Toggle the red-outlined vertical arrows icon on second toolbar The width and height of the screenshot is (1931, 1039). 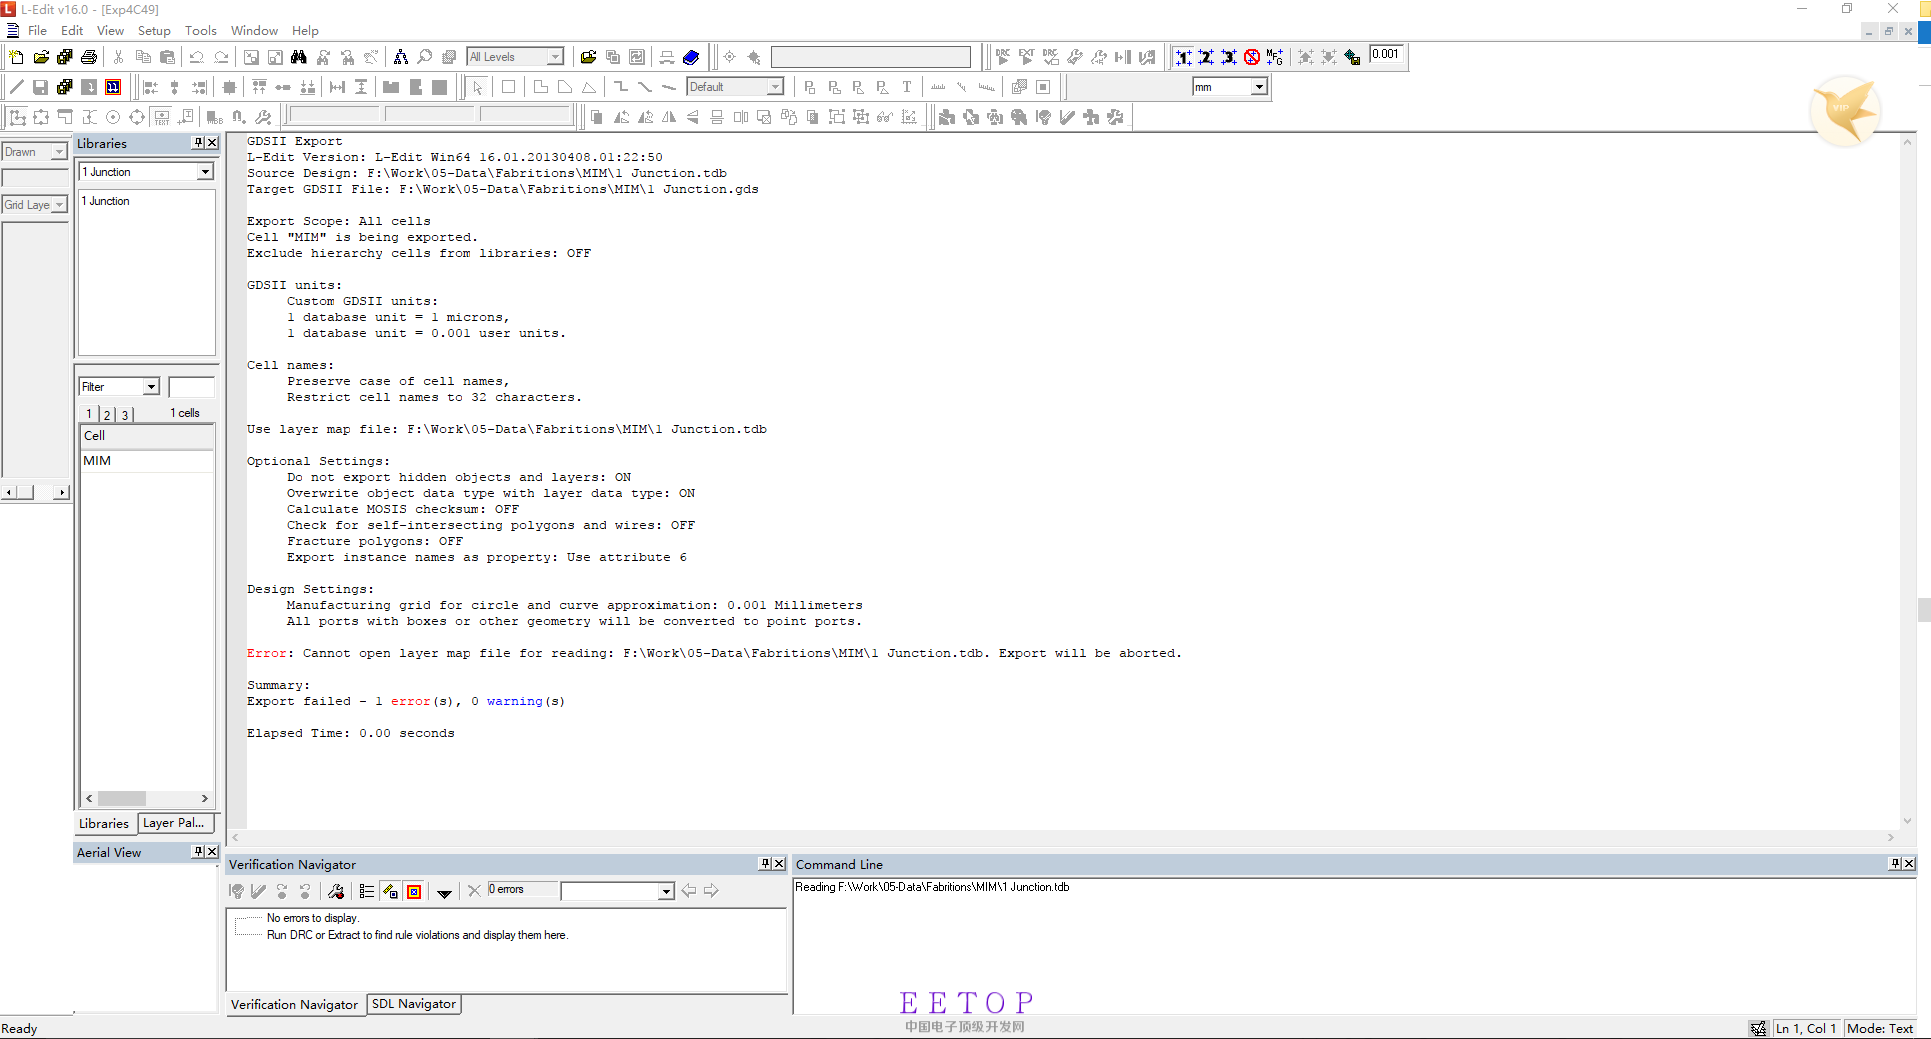tap(114, 87)
